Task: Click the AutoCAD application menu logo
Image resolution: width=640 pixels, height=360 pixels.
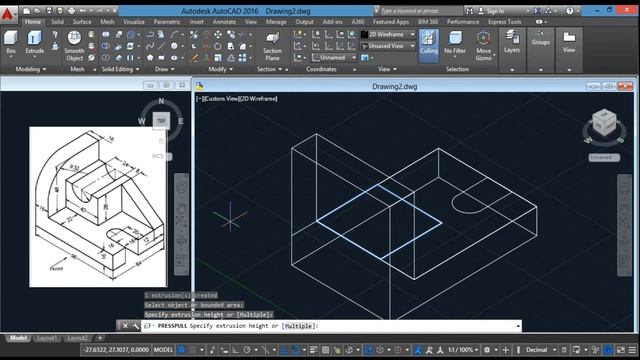Action: point(8,14)
